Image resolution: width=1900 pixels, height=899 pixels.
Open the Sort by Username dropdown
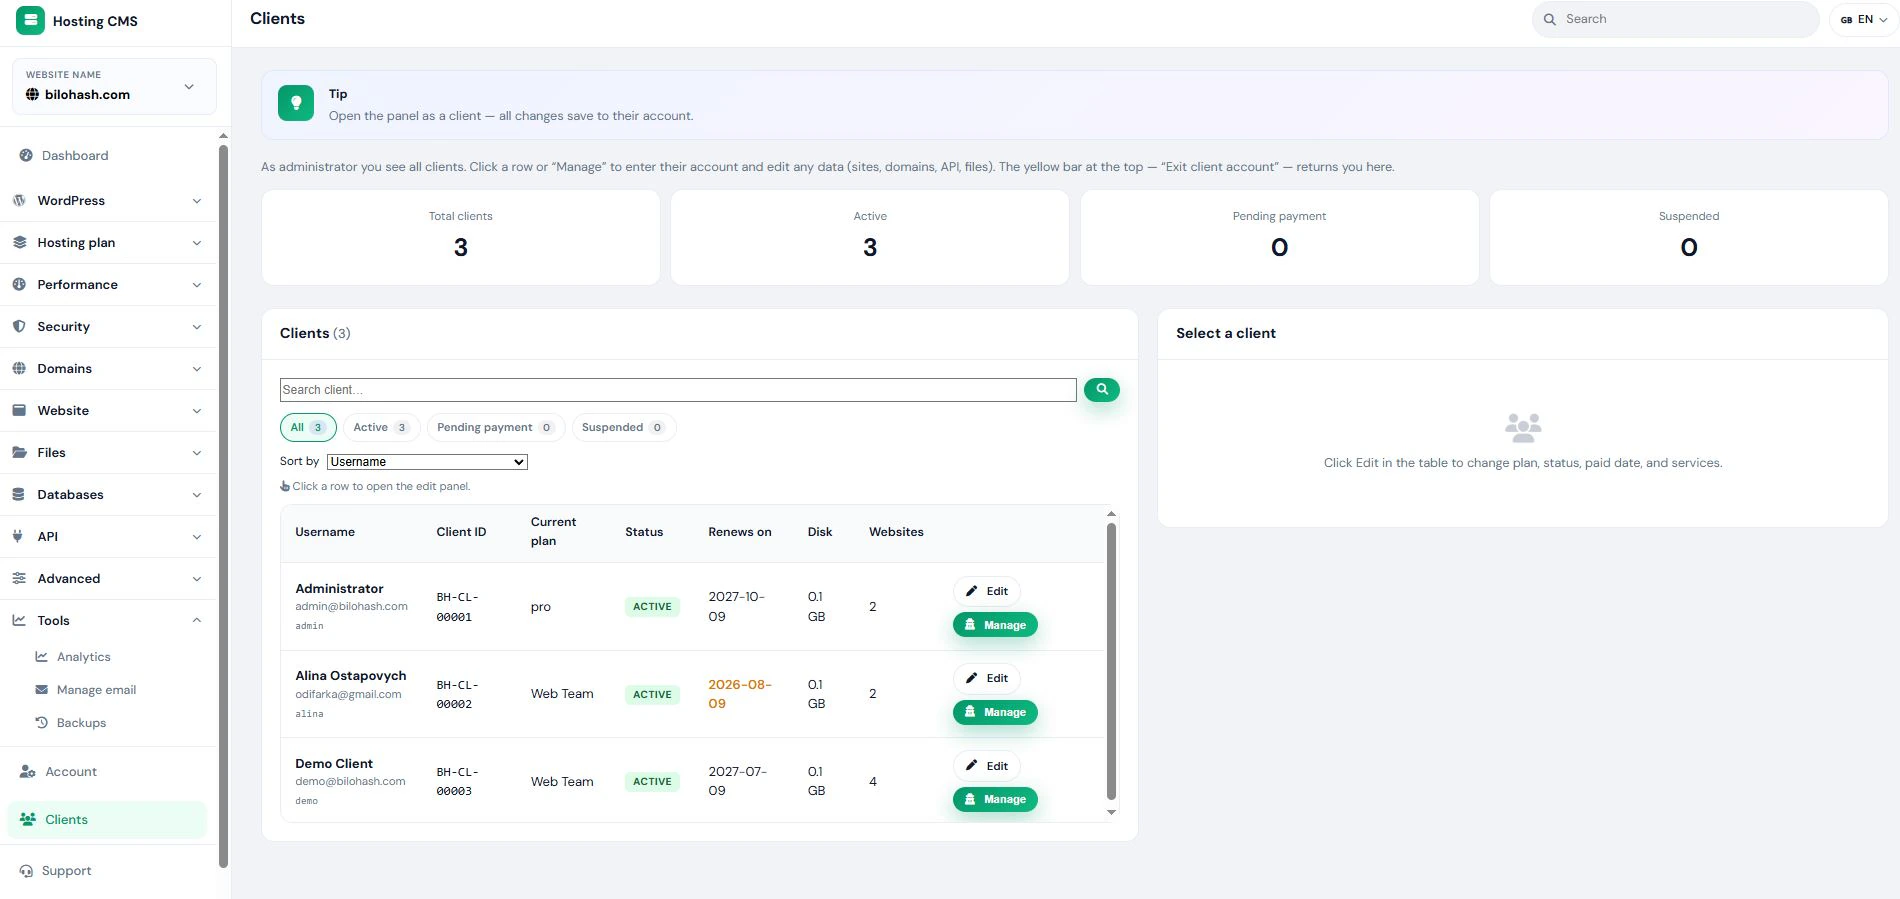(427, 462)
